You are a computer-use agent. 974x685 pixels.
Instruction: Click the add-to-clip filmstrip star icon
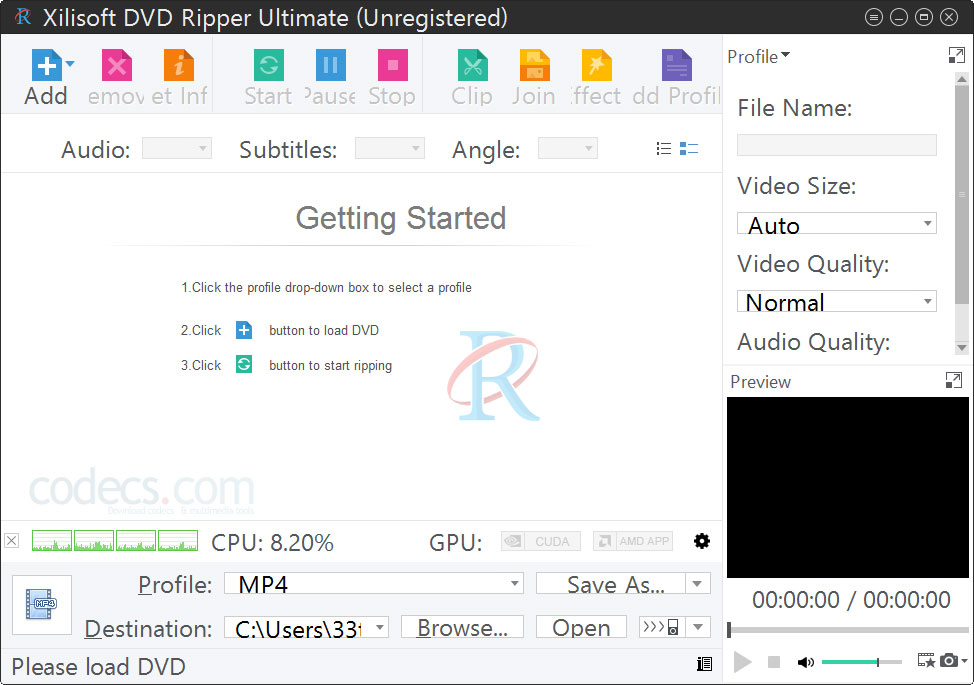pyautogui.click(x=926, y=660)
